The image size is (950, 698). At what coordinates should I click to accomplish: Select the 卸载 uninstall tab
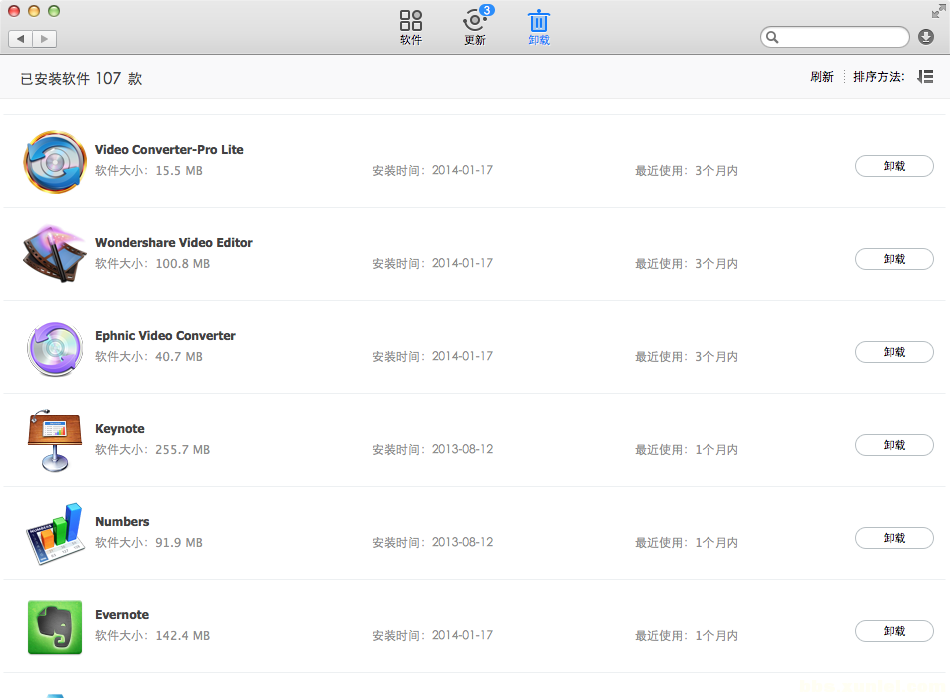(539, 27)
